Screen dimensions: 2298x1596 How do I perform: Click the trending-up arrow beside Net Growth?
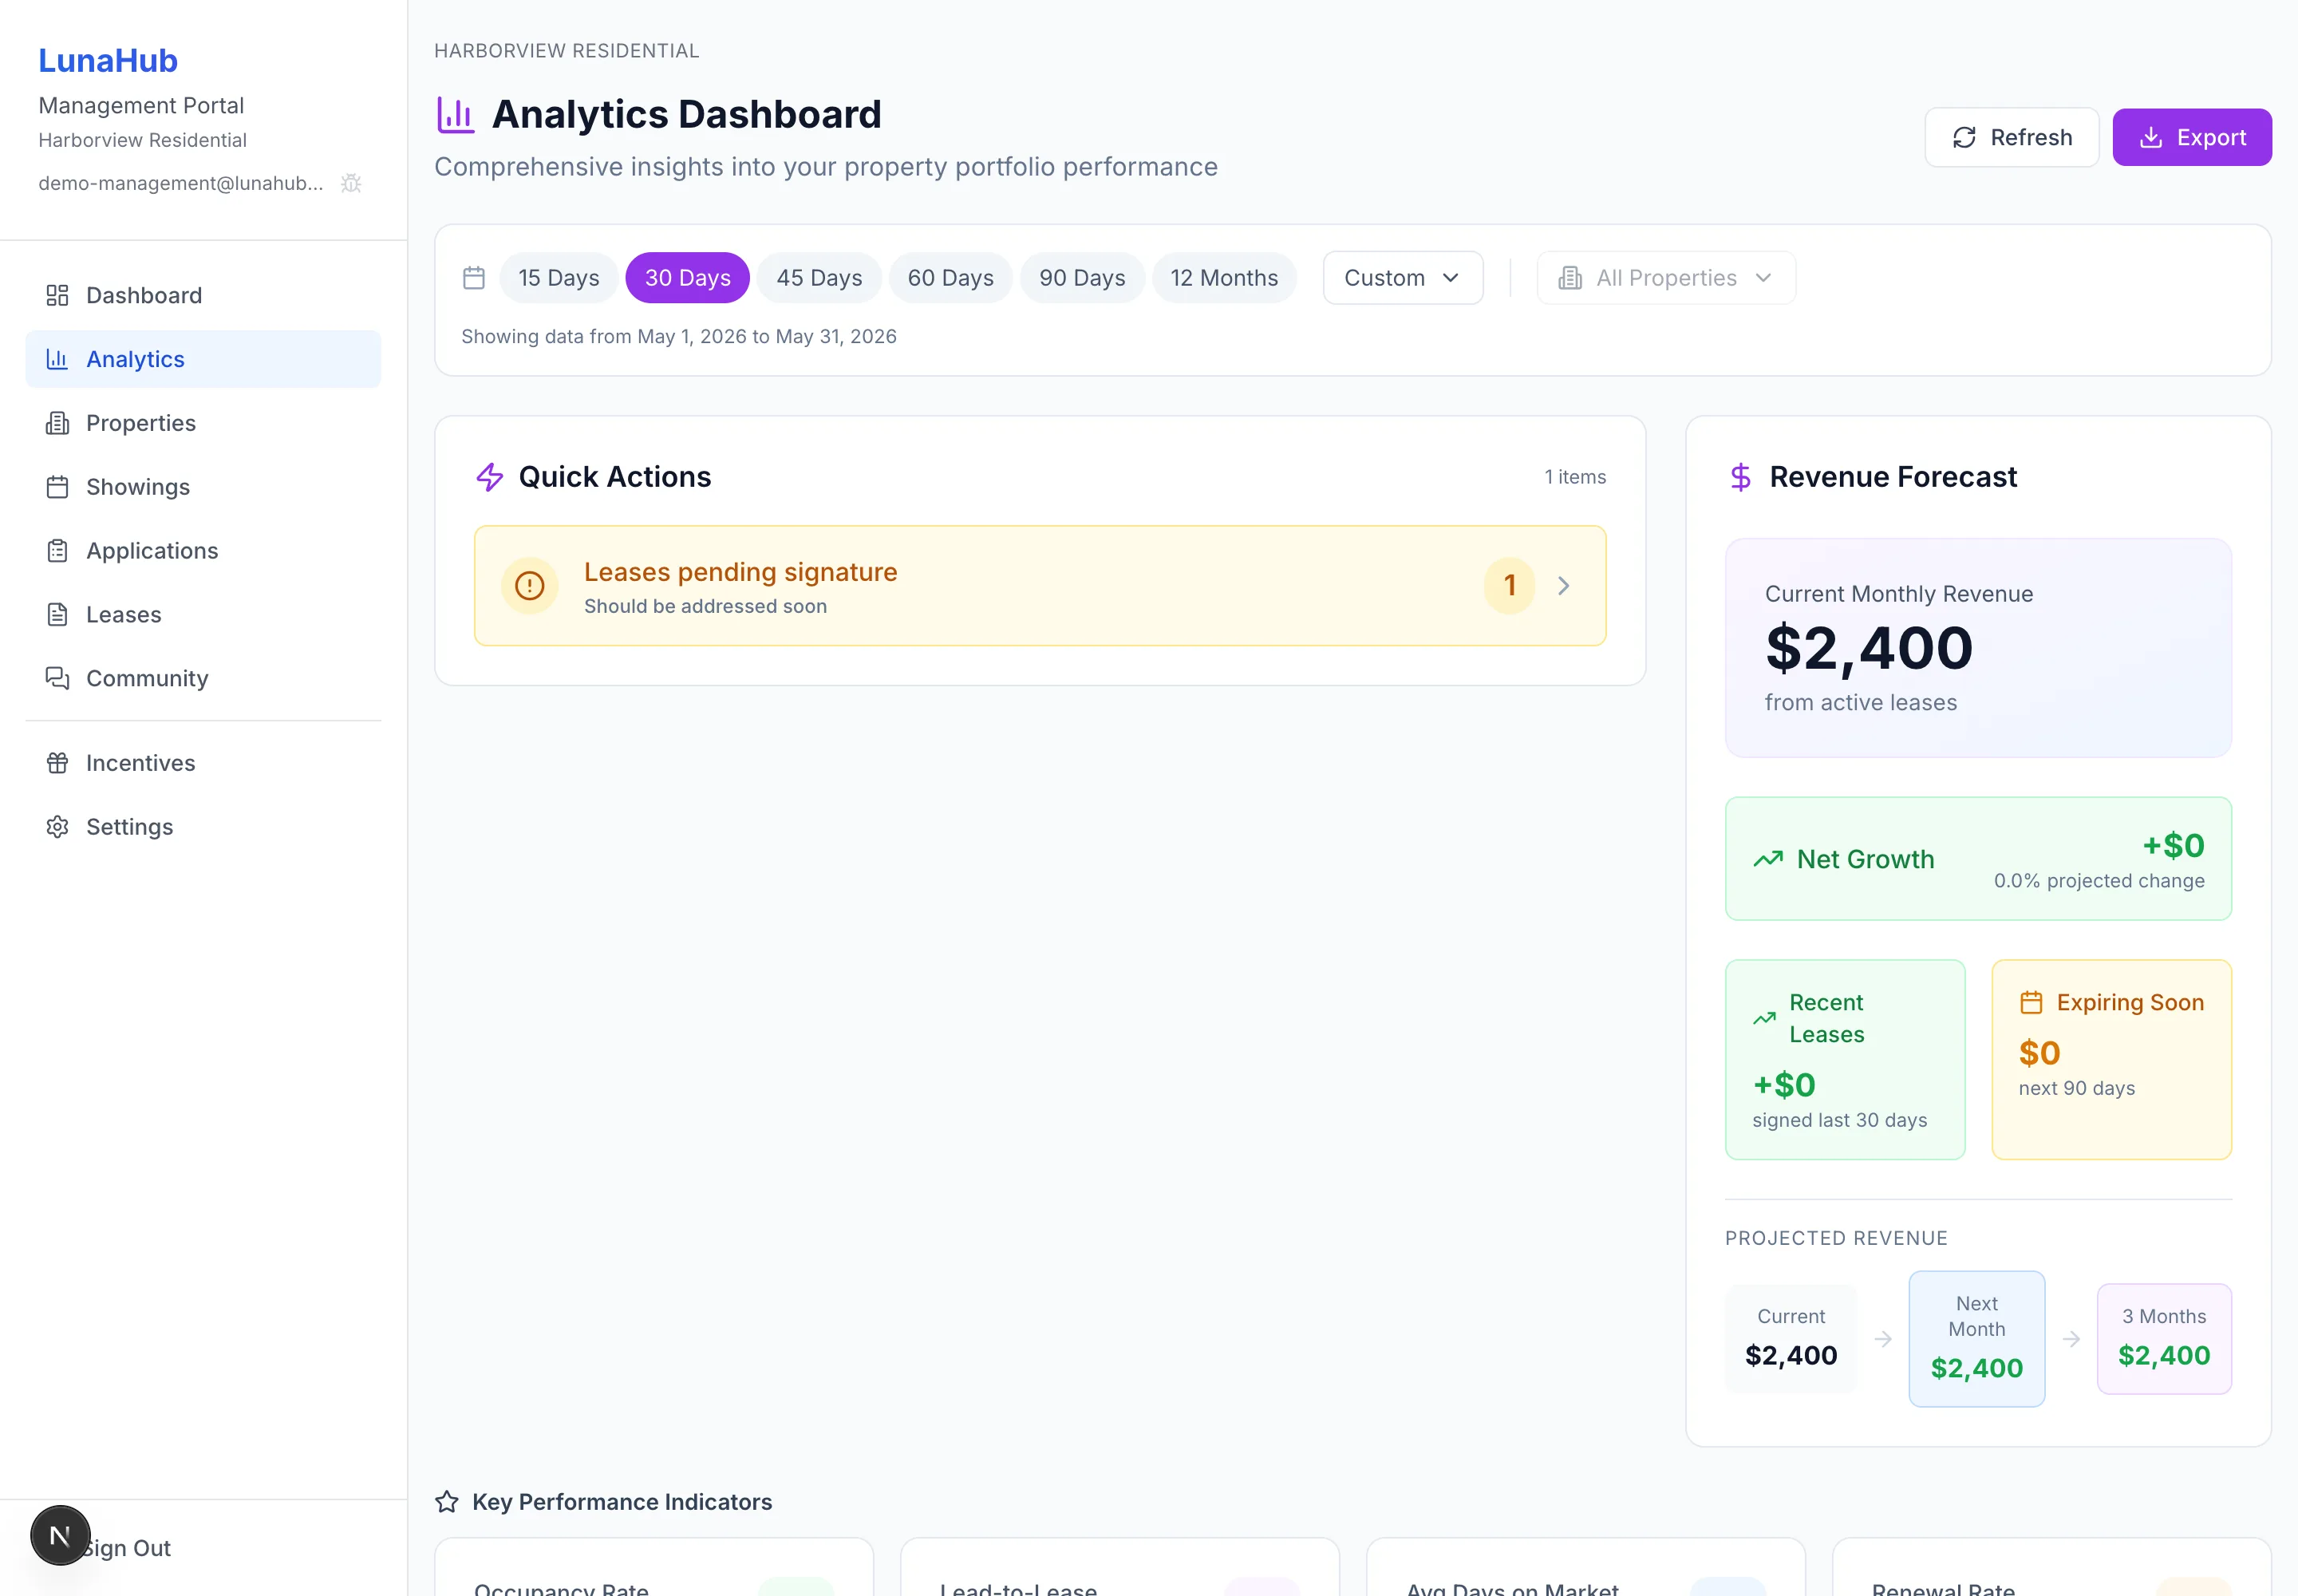1768,859
